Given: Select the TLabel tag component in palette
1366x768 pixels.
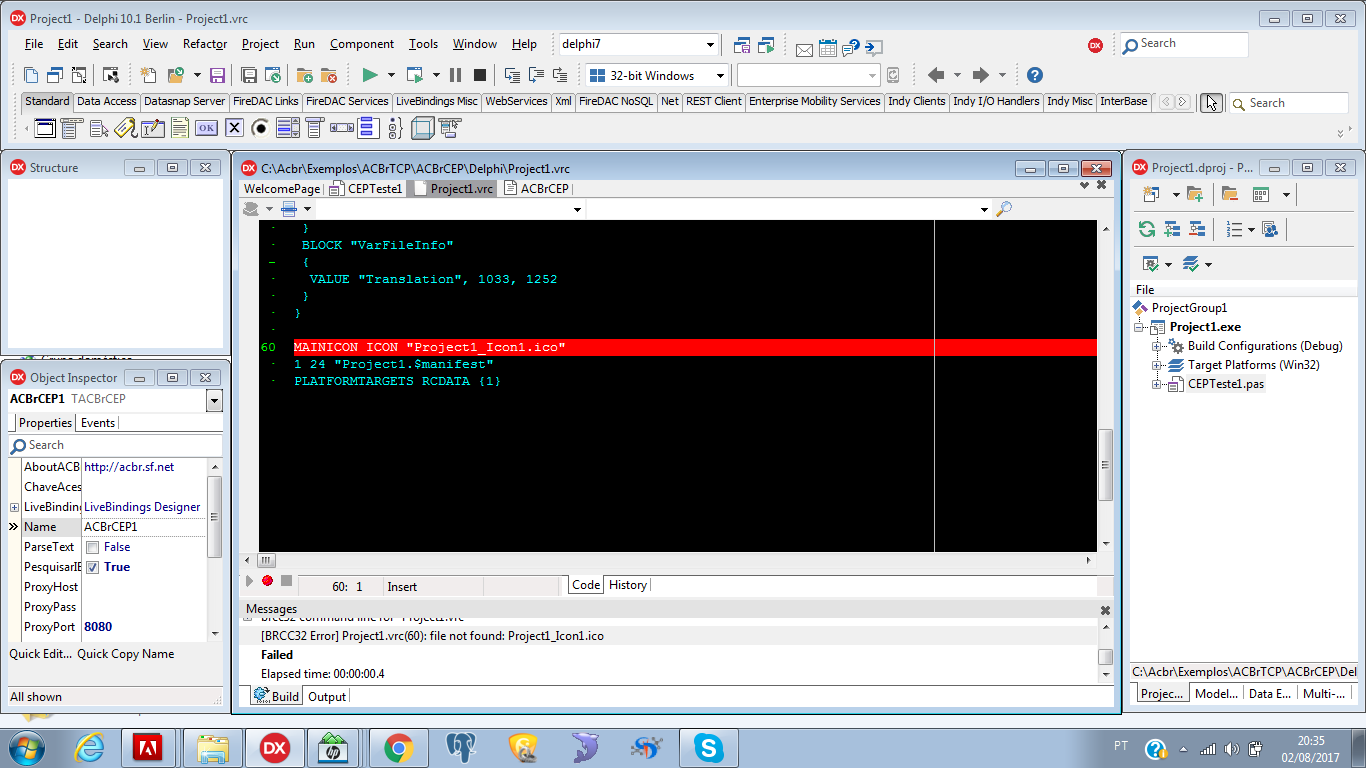Looking at the screenshot, I should 124,128.
